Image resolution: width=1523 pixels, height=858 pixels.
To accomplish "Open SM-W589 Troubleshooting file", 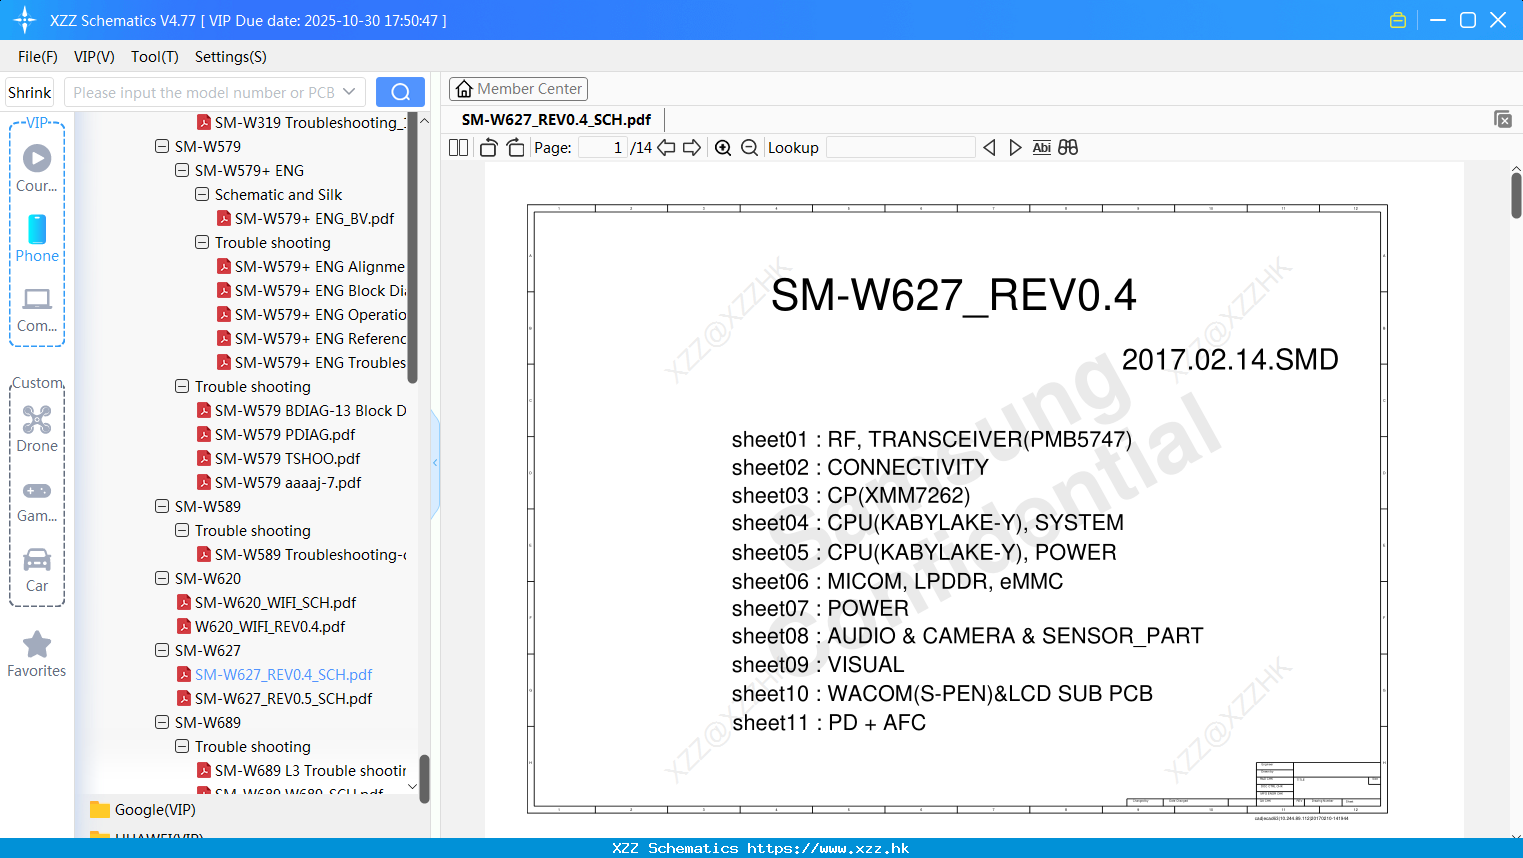I will 310,554.
